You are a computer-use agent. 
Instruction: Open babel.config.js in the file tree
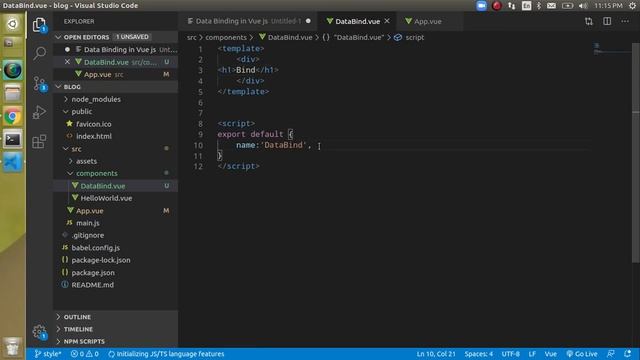(116, 248)
